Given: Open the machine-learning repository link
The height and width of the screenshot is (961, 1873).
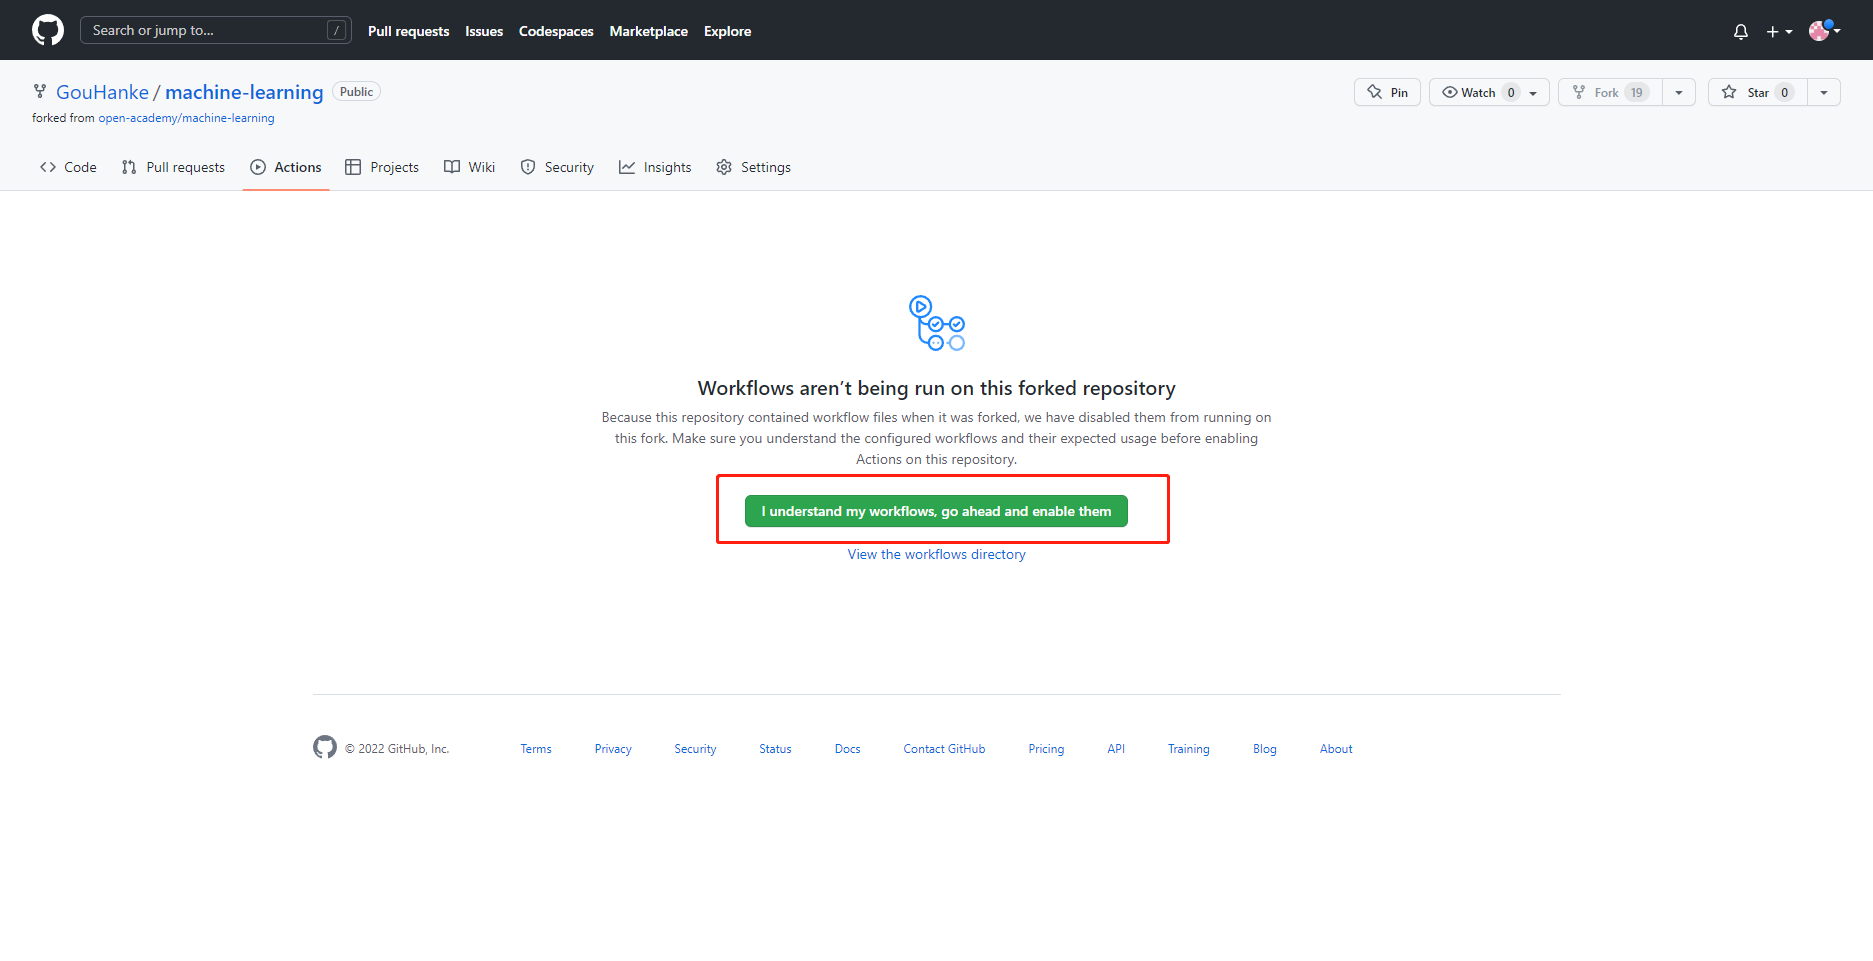Looking at the screenshot, I should point(244,92).
